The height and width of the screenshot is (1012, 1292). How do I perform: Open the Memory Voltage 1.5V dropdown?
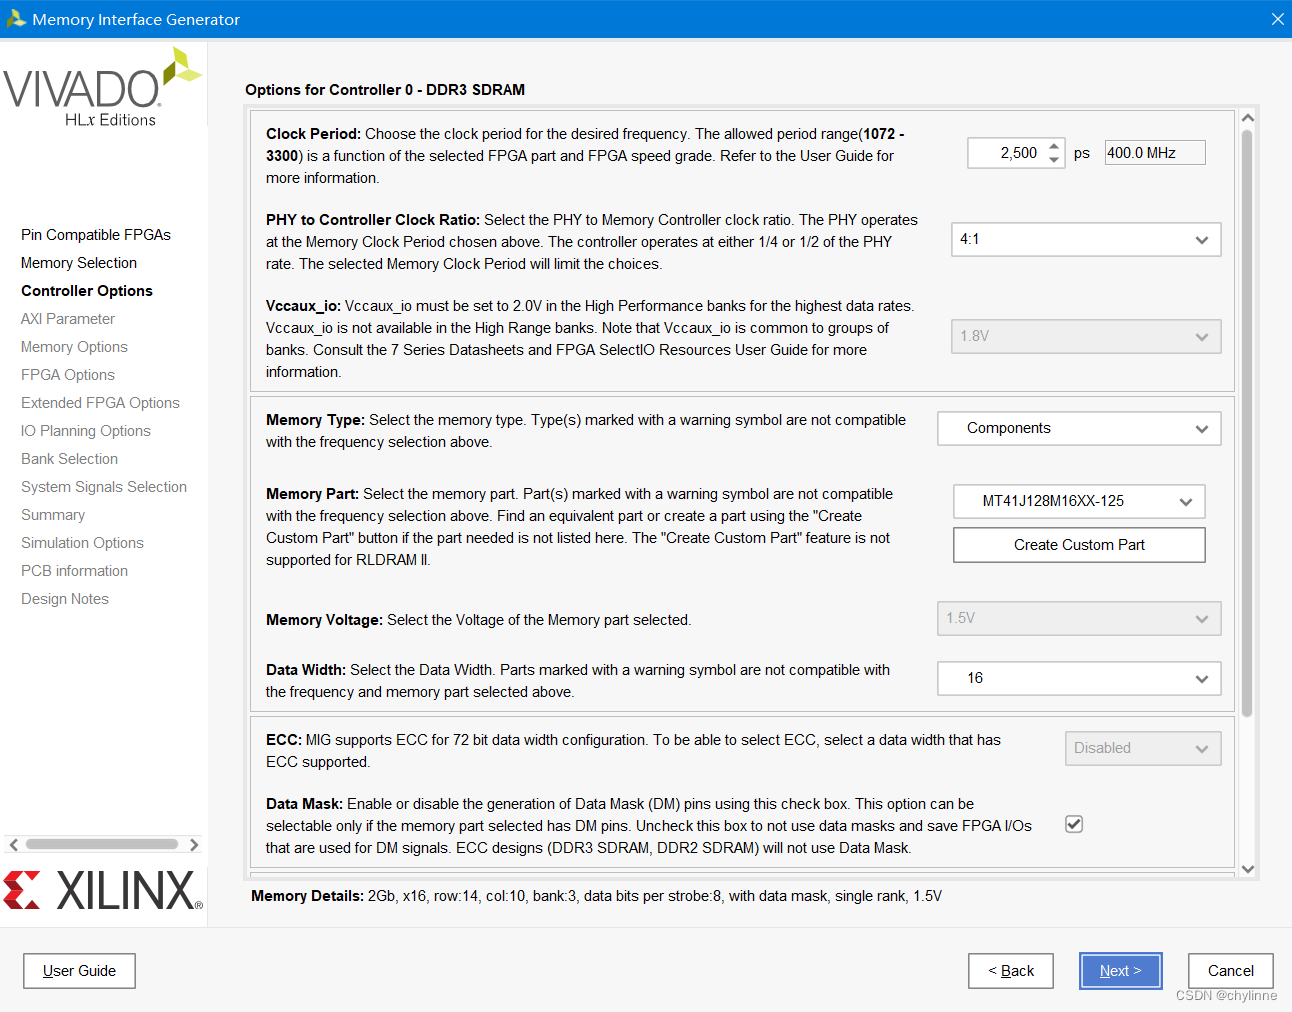click(1079, 619)
